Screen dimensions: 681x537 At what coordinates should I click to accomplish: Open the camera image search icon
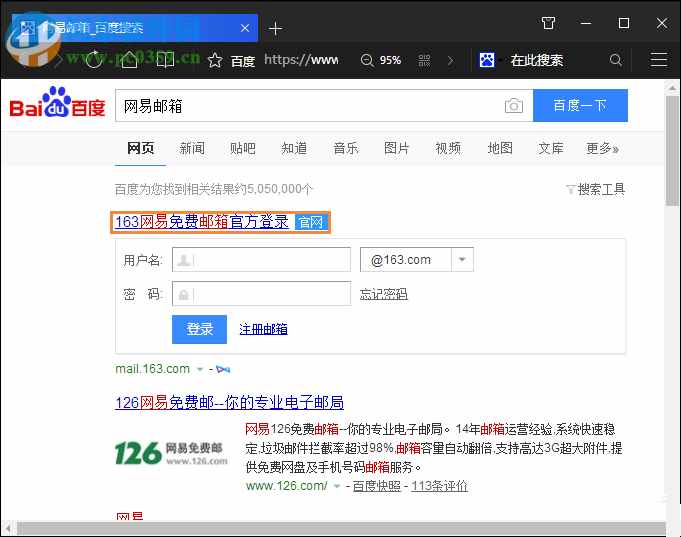pos(513,106)
